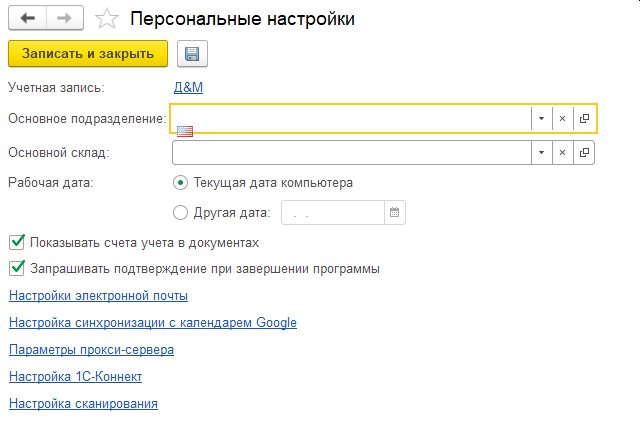Go forward with the right arrow button

(65, 18)
